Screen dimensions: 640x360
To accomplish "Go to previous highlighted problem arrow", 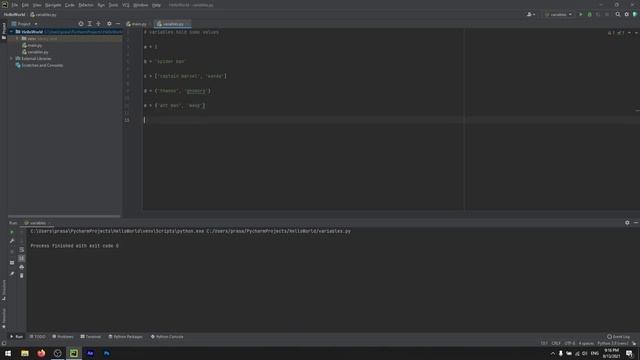I will 629,33.
